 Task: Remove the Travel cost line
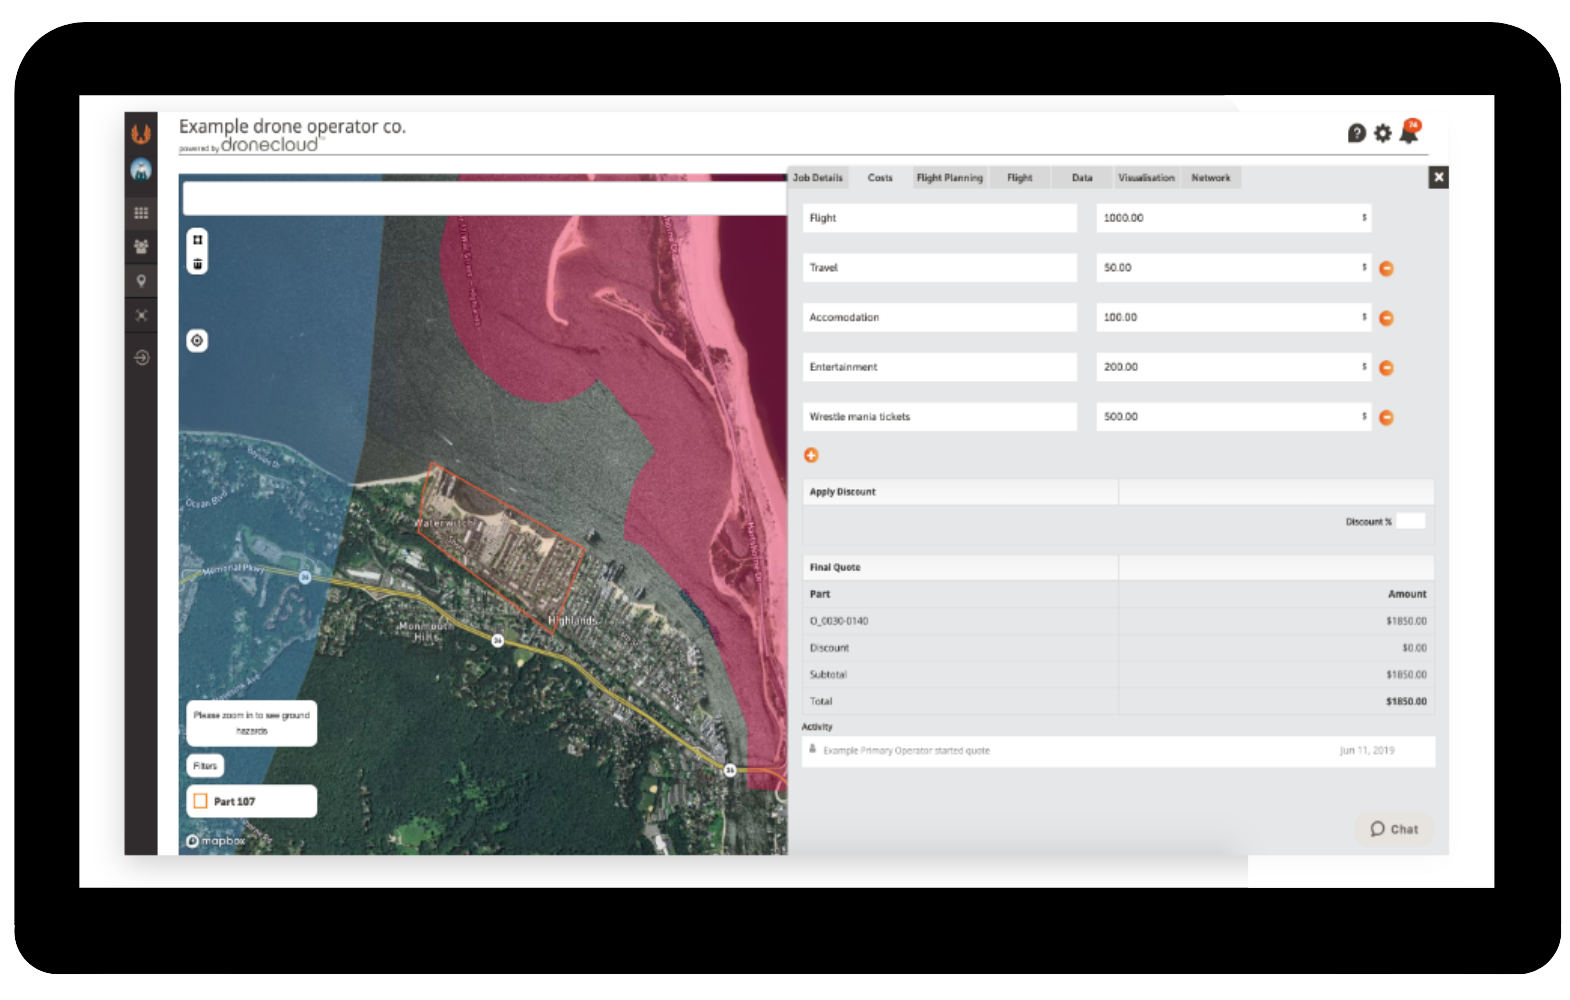point(1386,268)
